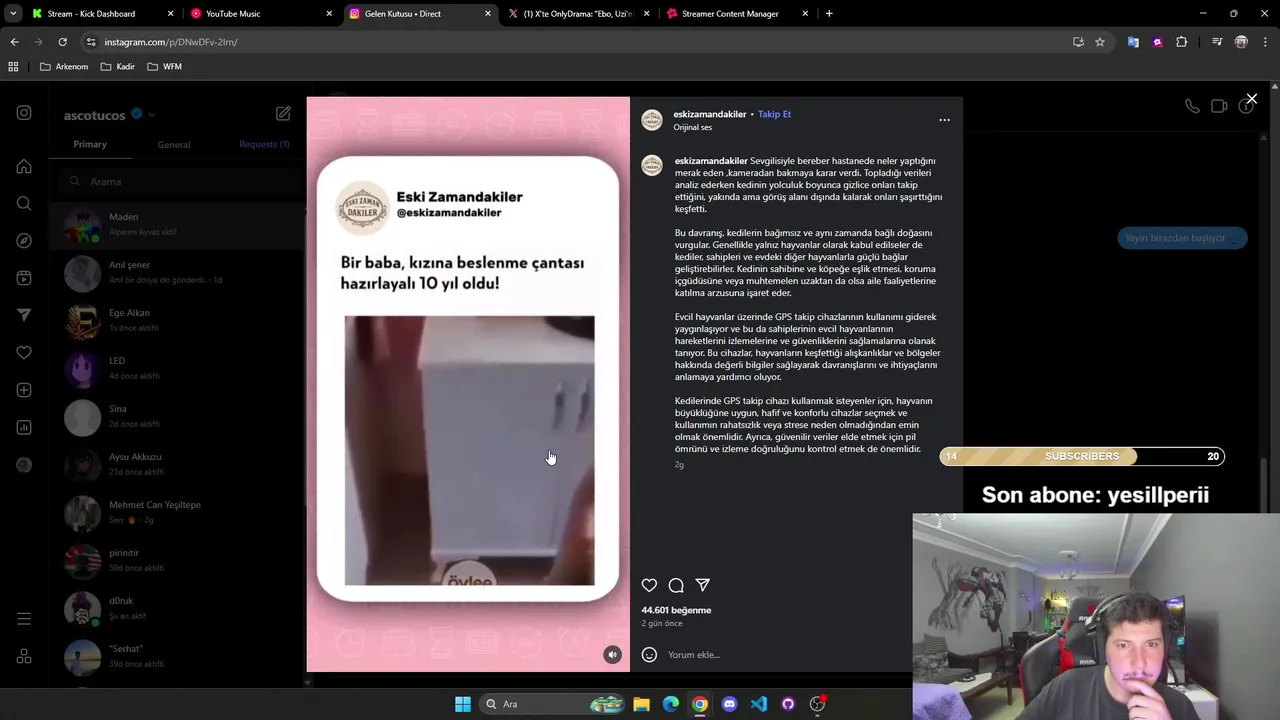Image resolution: width=1280 pixels, height=720 pixels.
Task: Click the comment bubble icon on post
Action: 676,585
